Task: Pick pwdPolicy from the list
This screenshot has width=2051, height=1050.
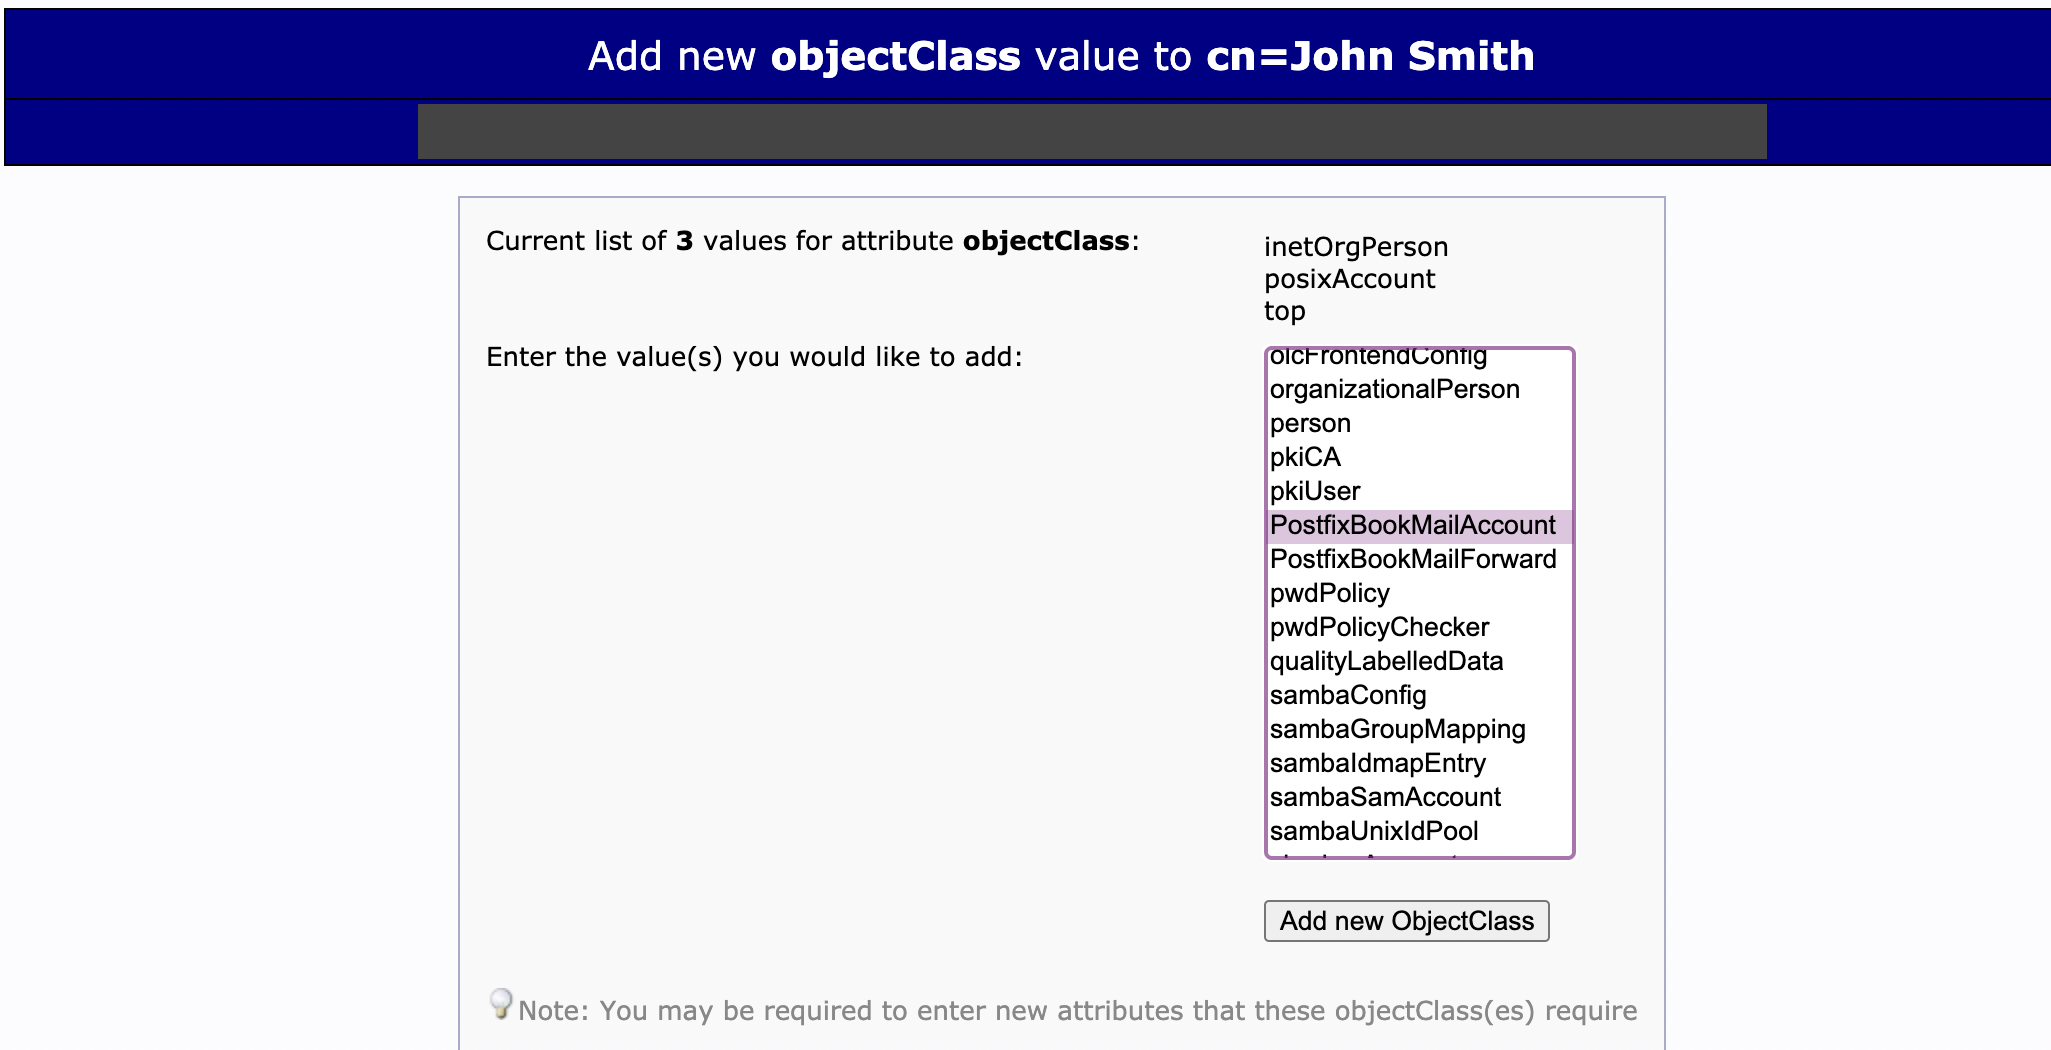Action: 1419,593
